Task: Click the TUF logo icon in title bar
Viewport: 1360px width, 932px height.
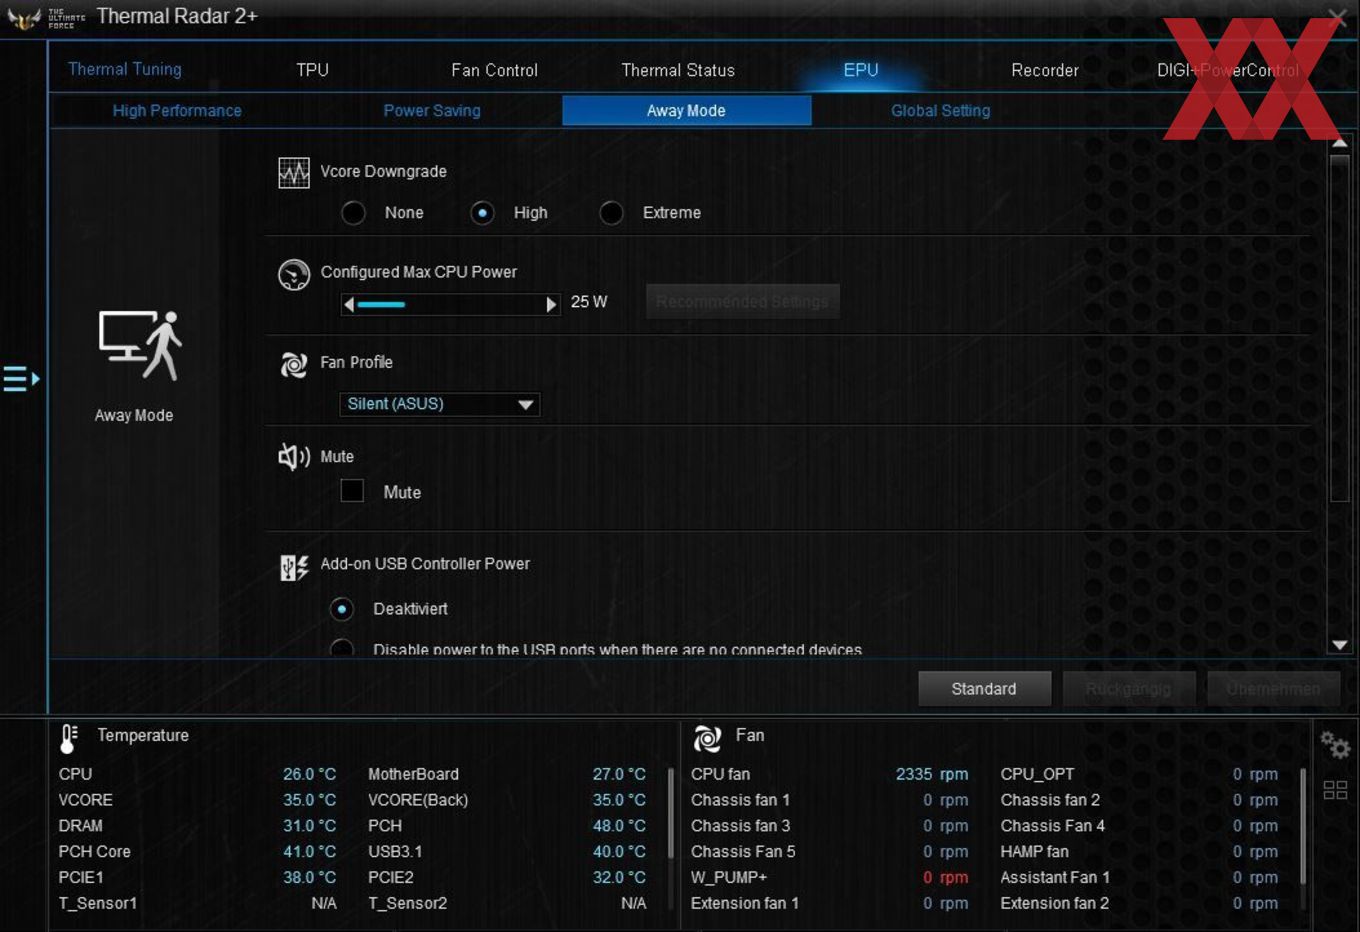Action: click(x=24, y=17)
